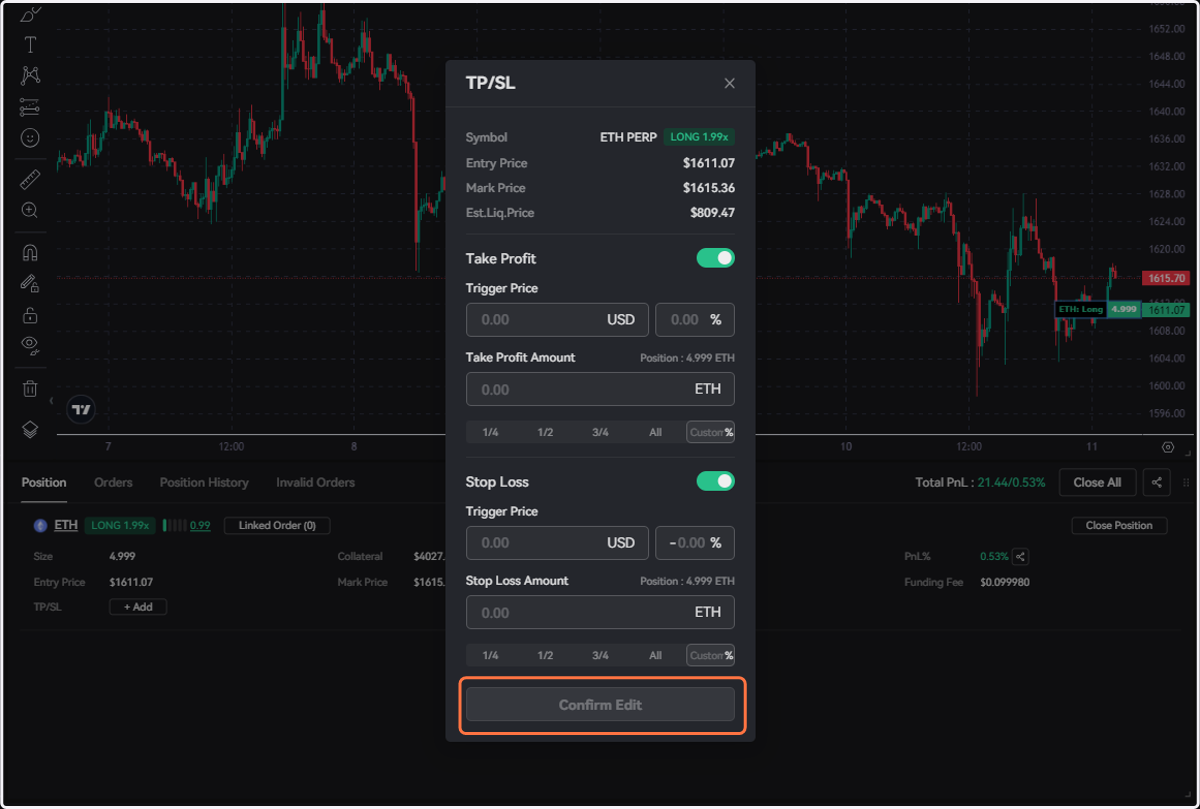Viewport: 1200px width, 809px height.
Task: Select the brush drawing tool
Action: click(x=30, y=14)
